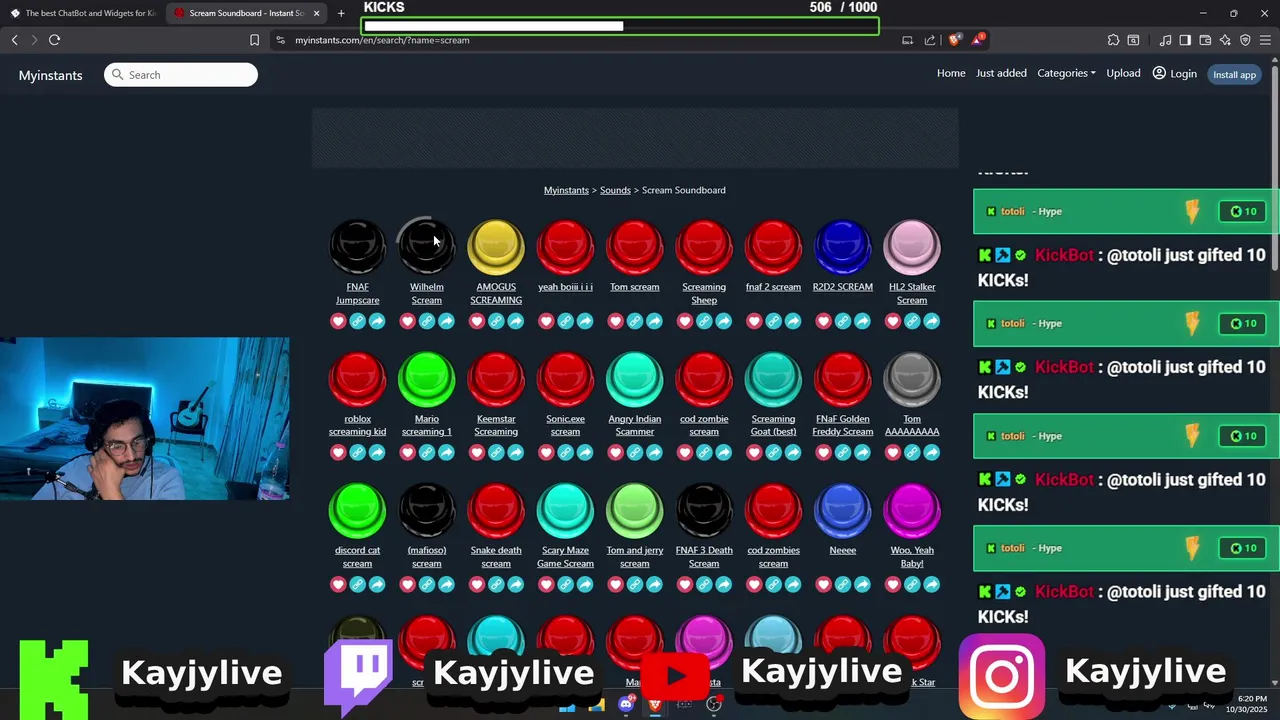This screenshot has height=720, width=1280.
Task: Play the Wilhelm Scream sound button
Action: point(426,247)
